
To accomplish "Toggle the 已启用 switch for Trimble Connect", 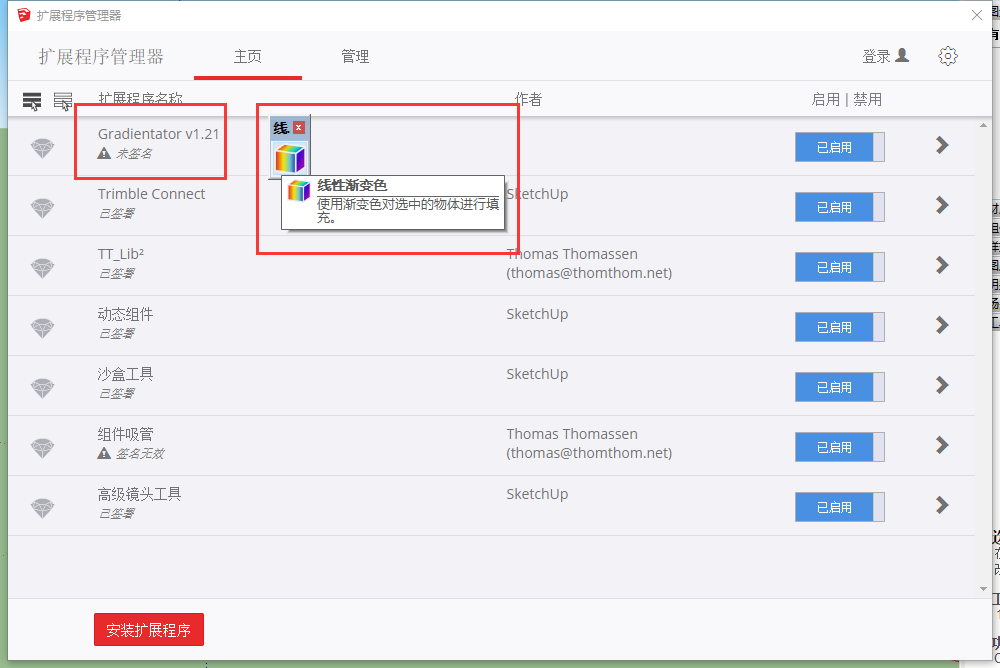I will [839, 207].
